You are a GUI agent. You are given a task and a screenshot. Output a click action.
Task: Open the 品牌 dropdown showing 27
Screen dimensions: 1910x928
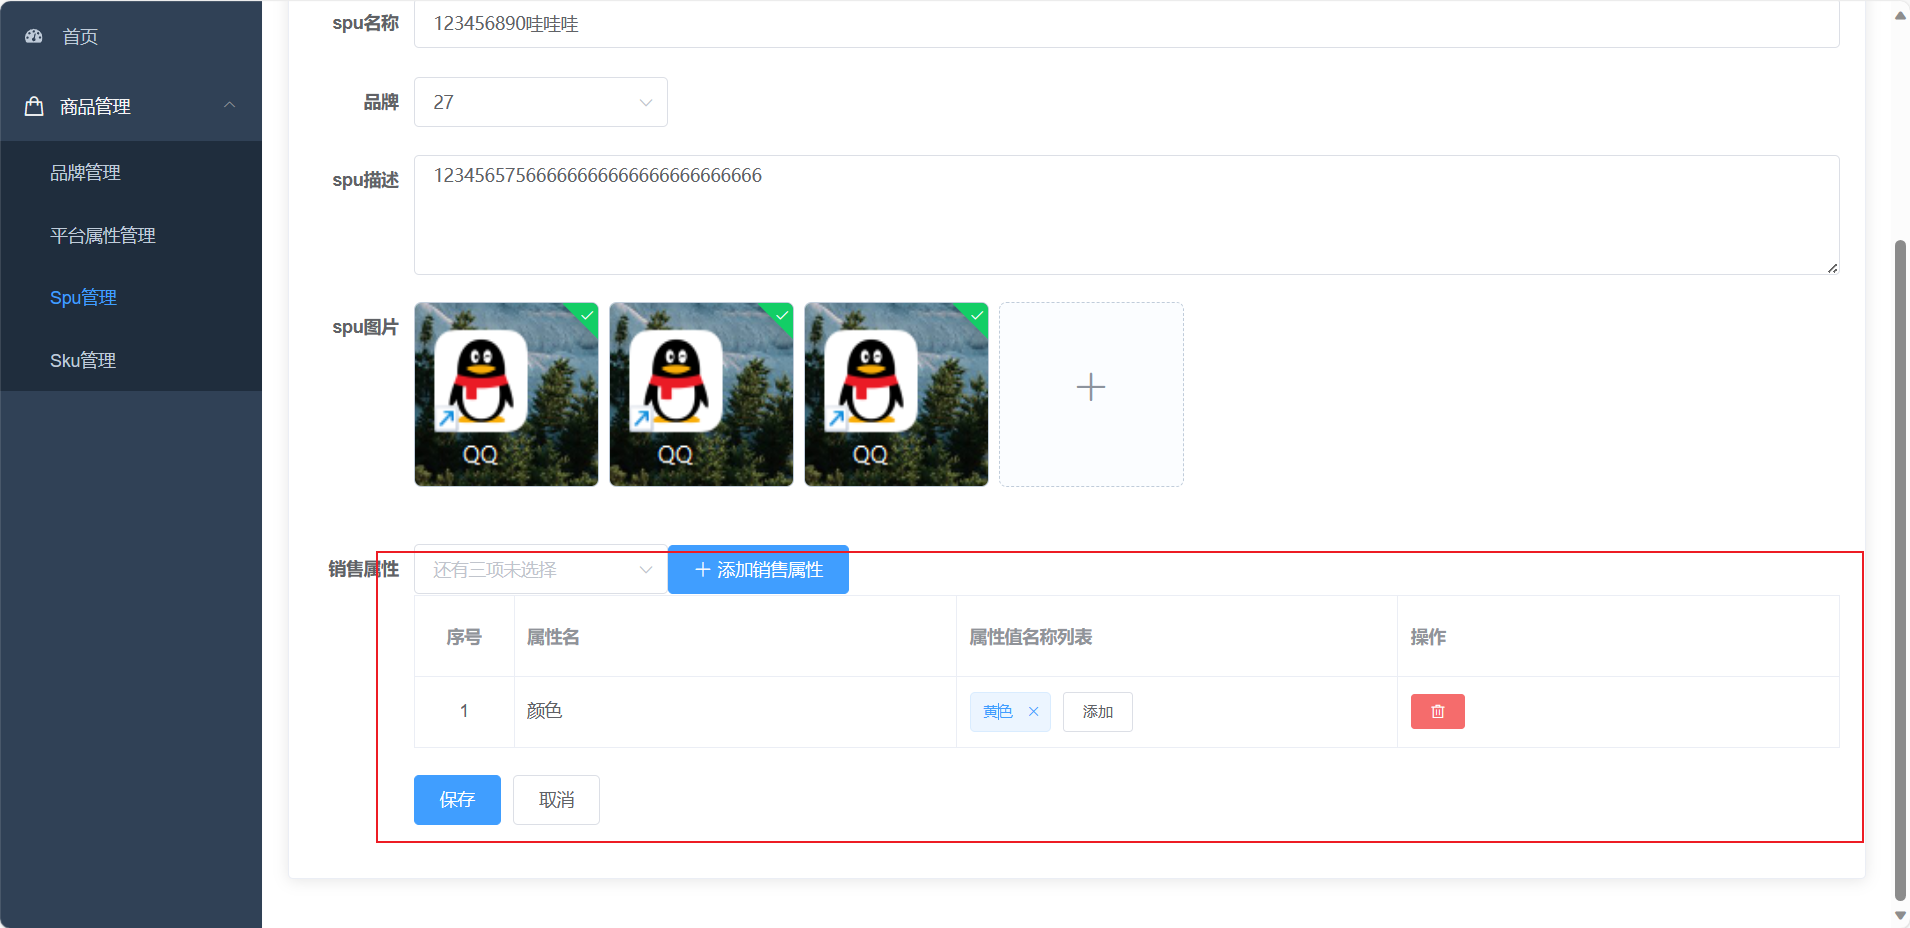click(x=540, y=101)
